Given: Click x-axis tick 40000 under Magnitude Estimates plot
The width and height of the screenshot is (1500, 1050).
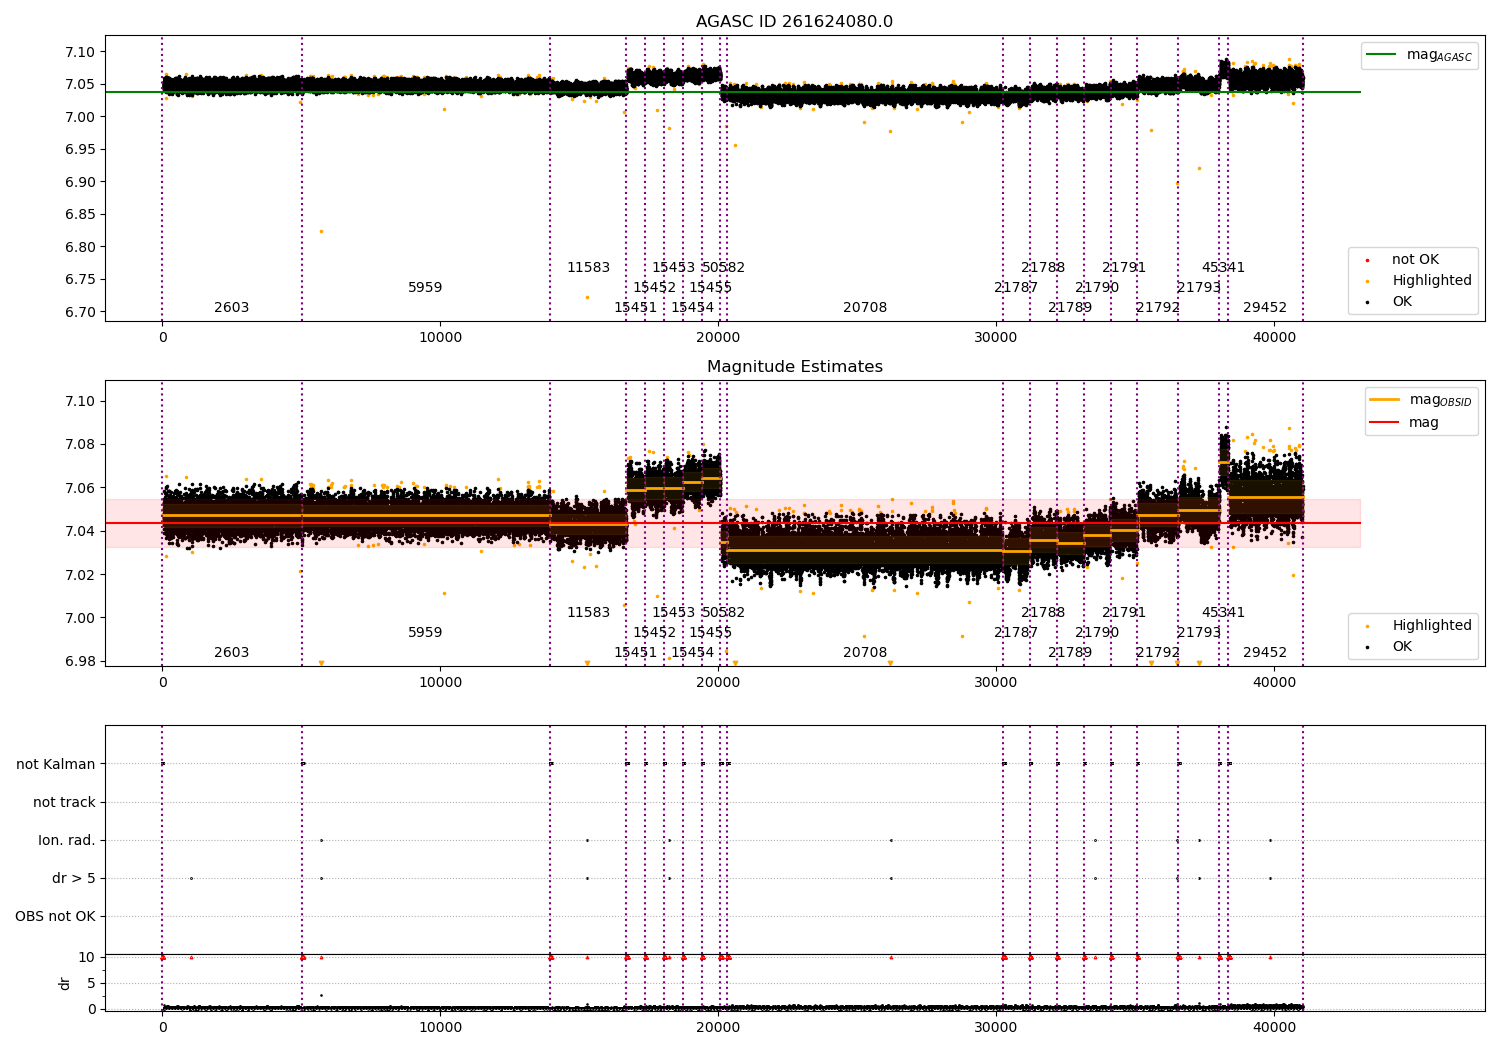Looking at the screenshot, I should 1275,683.
